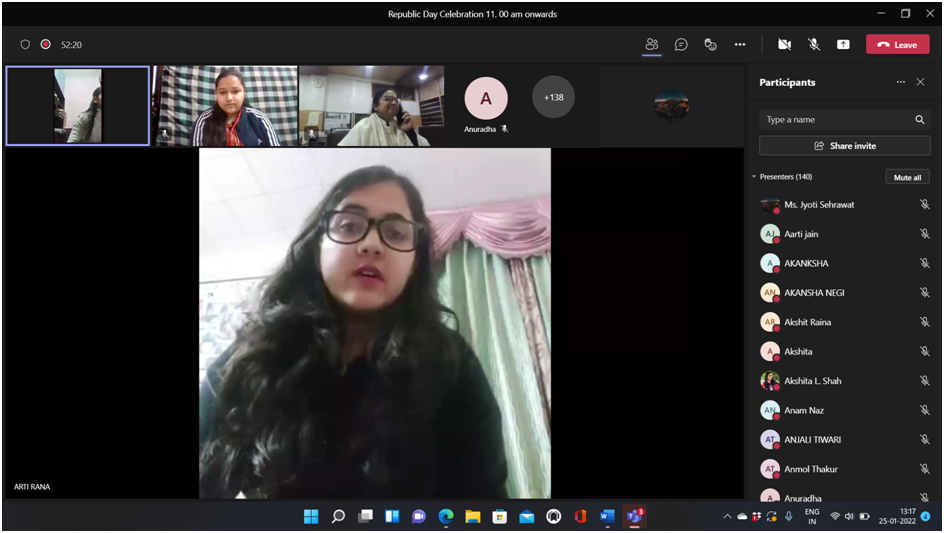Image resolution: width=944 pixels, height=533 pixels.
Task: Toggle the camera on
Action: click(784, 44)
